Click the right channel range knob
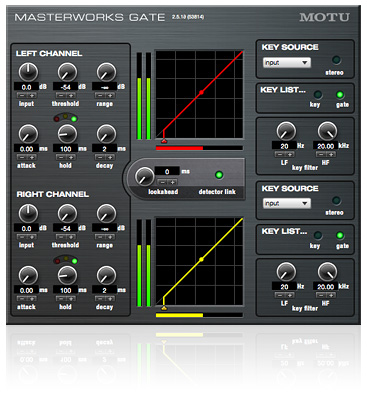The image size is (367, 393). (x=106, y=213)
